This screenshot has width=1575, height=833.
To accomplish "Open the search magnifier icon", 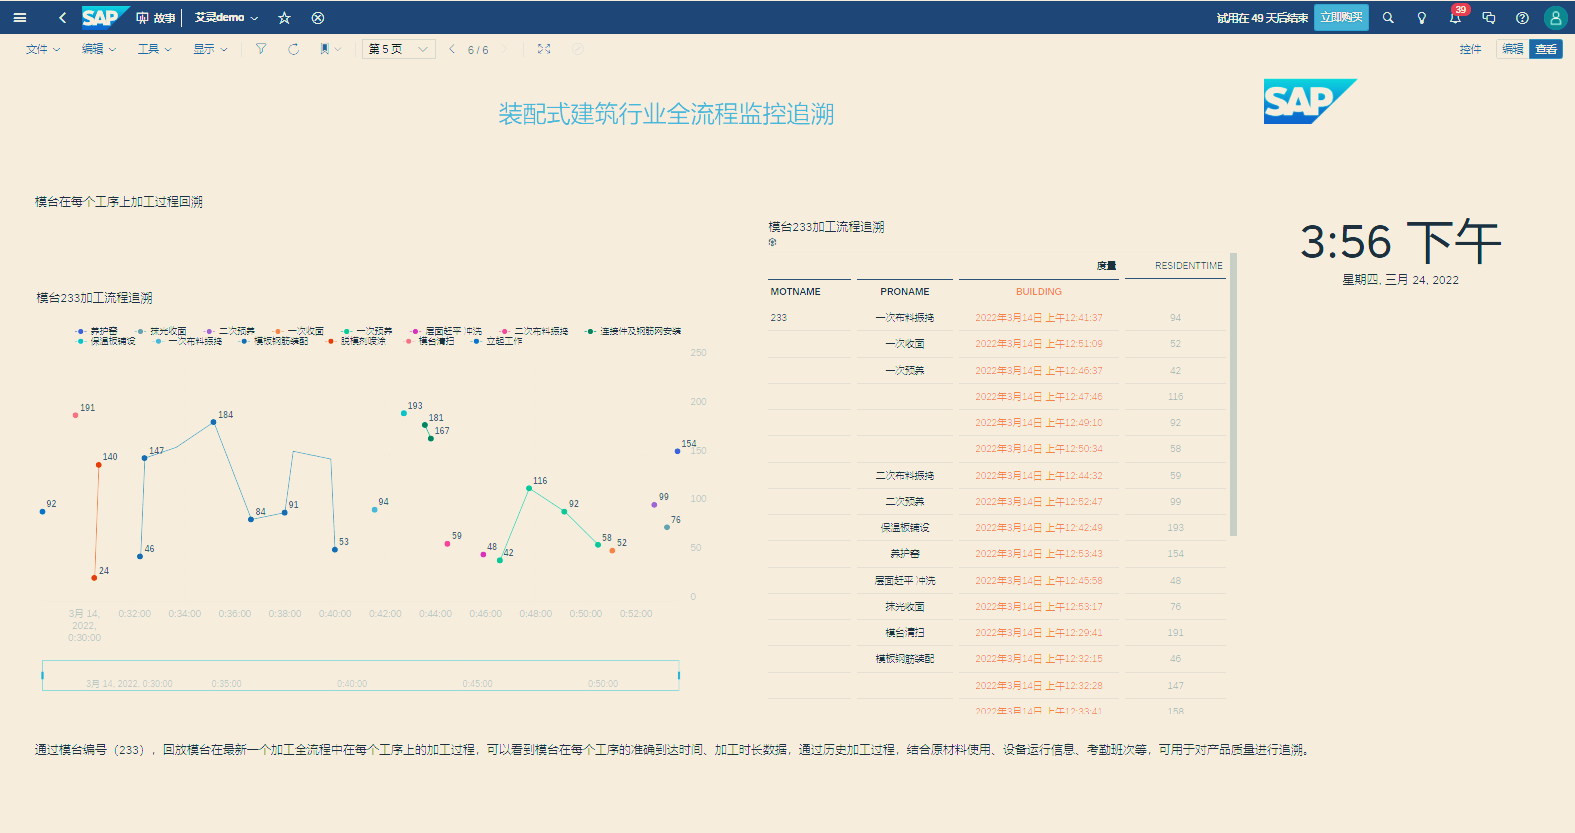I will coord(1388,18).
